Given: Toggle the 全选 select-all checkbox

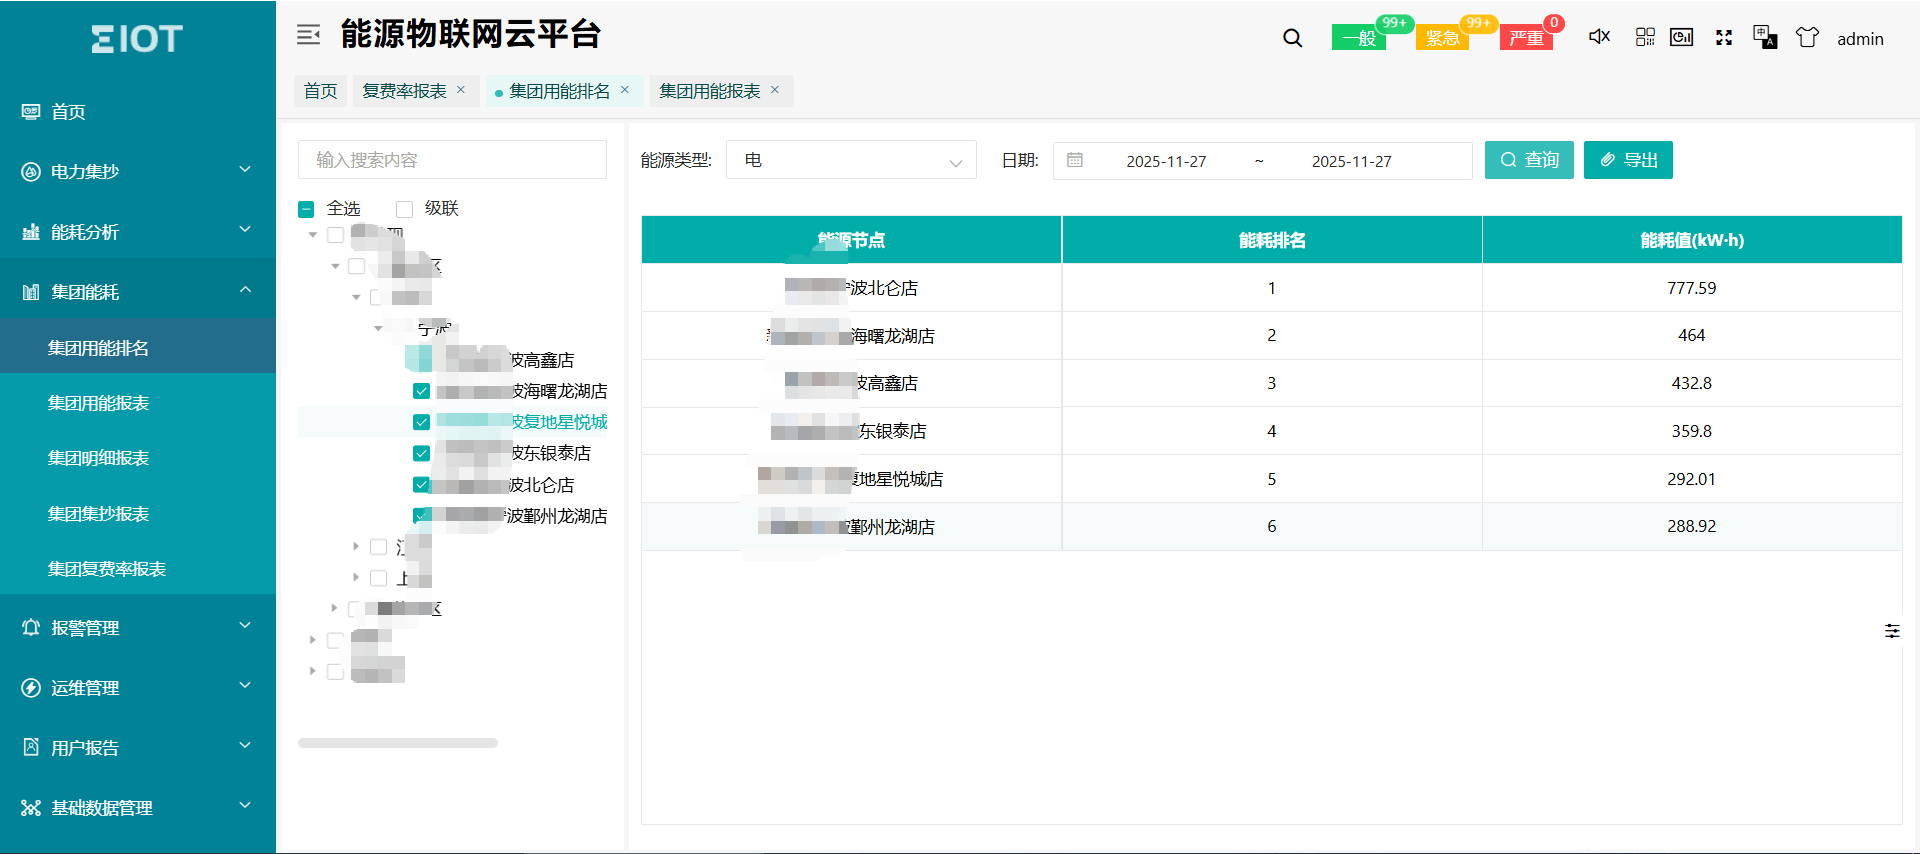Looking at the screenshot, I should (x=307, y=209).
